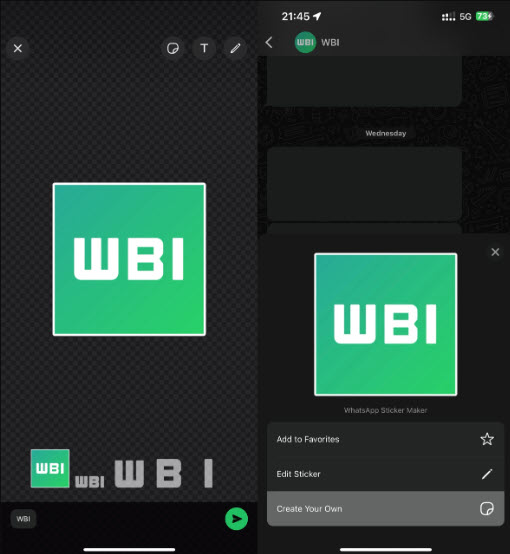This screenshot has height=554, width=510.
Task: Tap the large WBI sticker on the canvas
Action: (x=129, y=259)
